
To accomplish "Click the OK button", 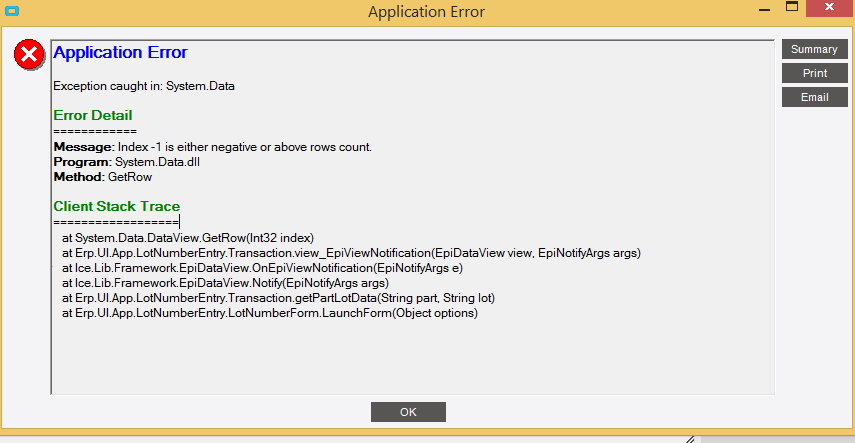I will click(408, 412).
